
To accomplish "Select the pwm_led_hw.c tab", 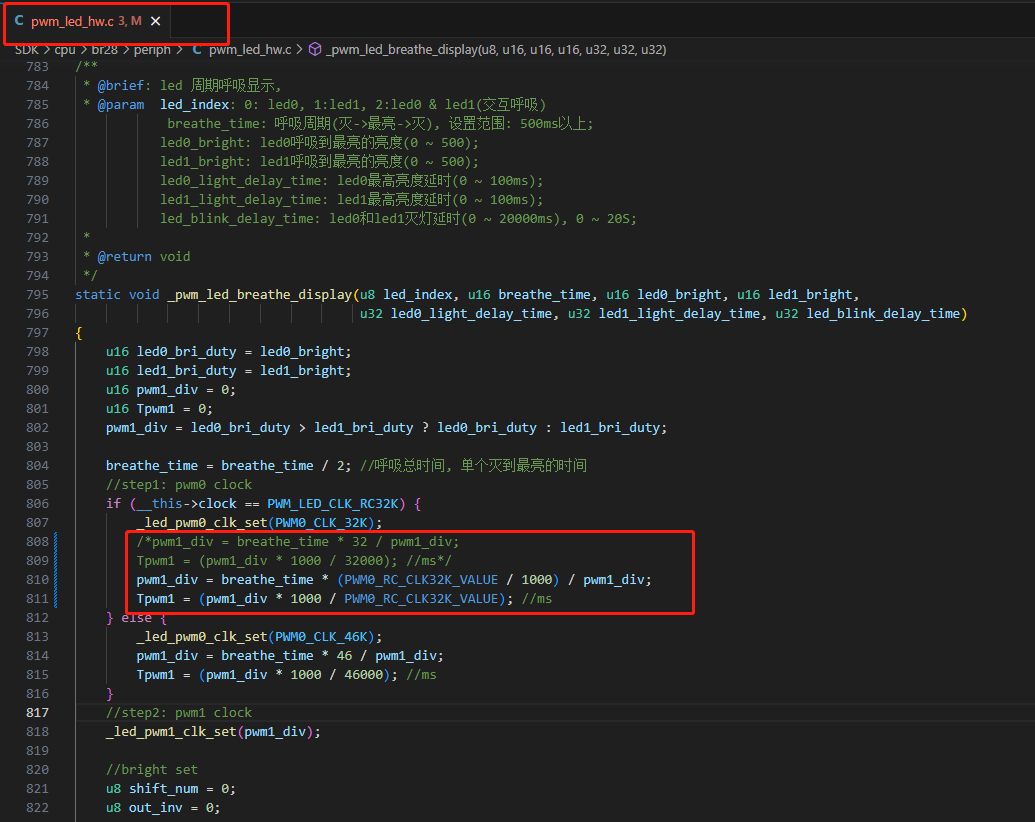I will click(87, 21).
